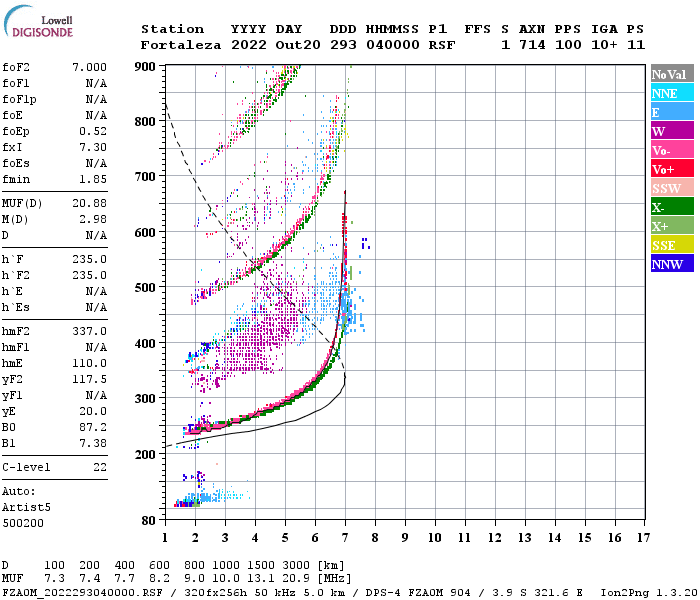Viewport: 700px width, 600px height.
Task: Select the X- dark green swatch
Action: click(x=672, y=207)
